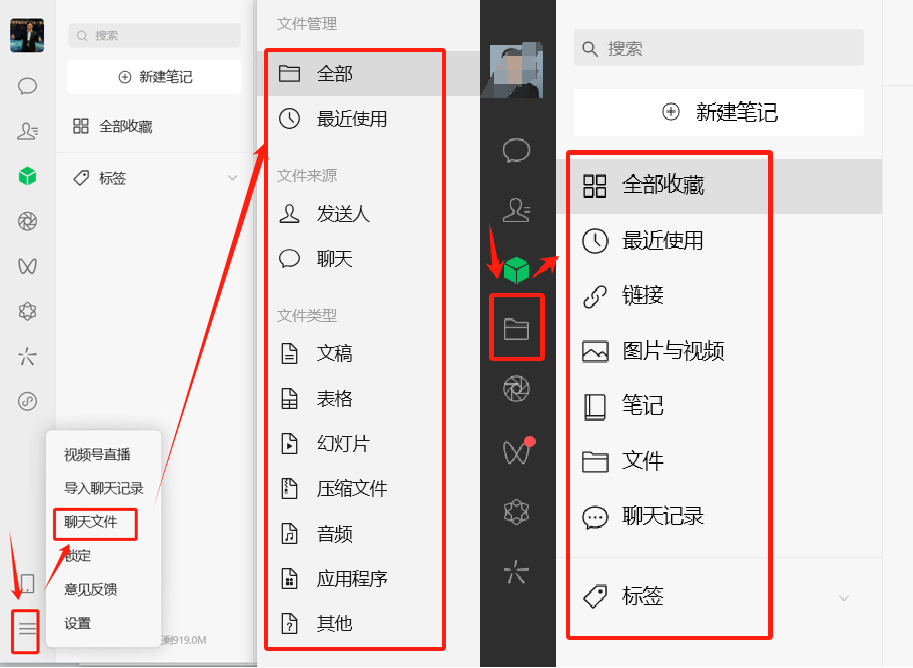Click the large 搜索 search field
Image resolution: width=913 pixels, height=668 pixels.
(719, 48)
